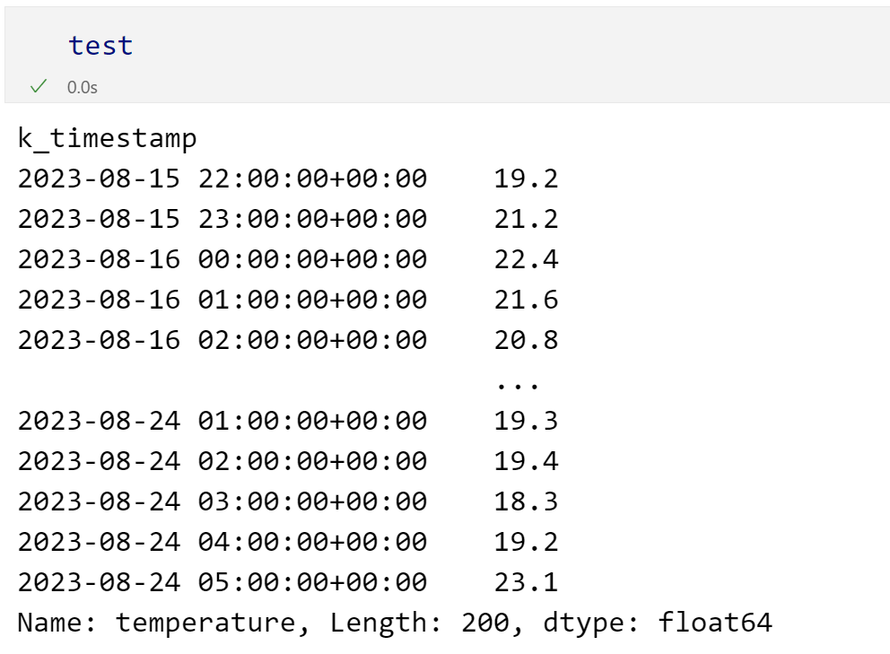This screenshot has width=890, height=654.
Task: Click the 0.0s execution time label
Action: click(82, 88)
